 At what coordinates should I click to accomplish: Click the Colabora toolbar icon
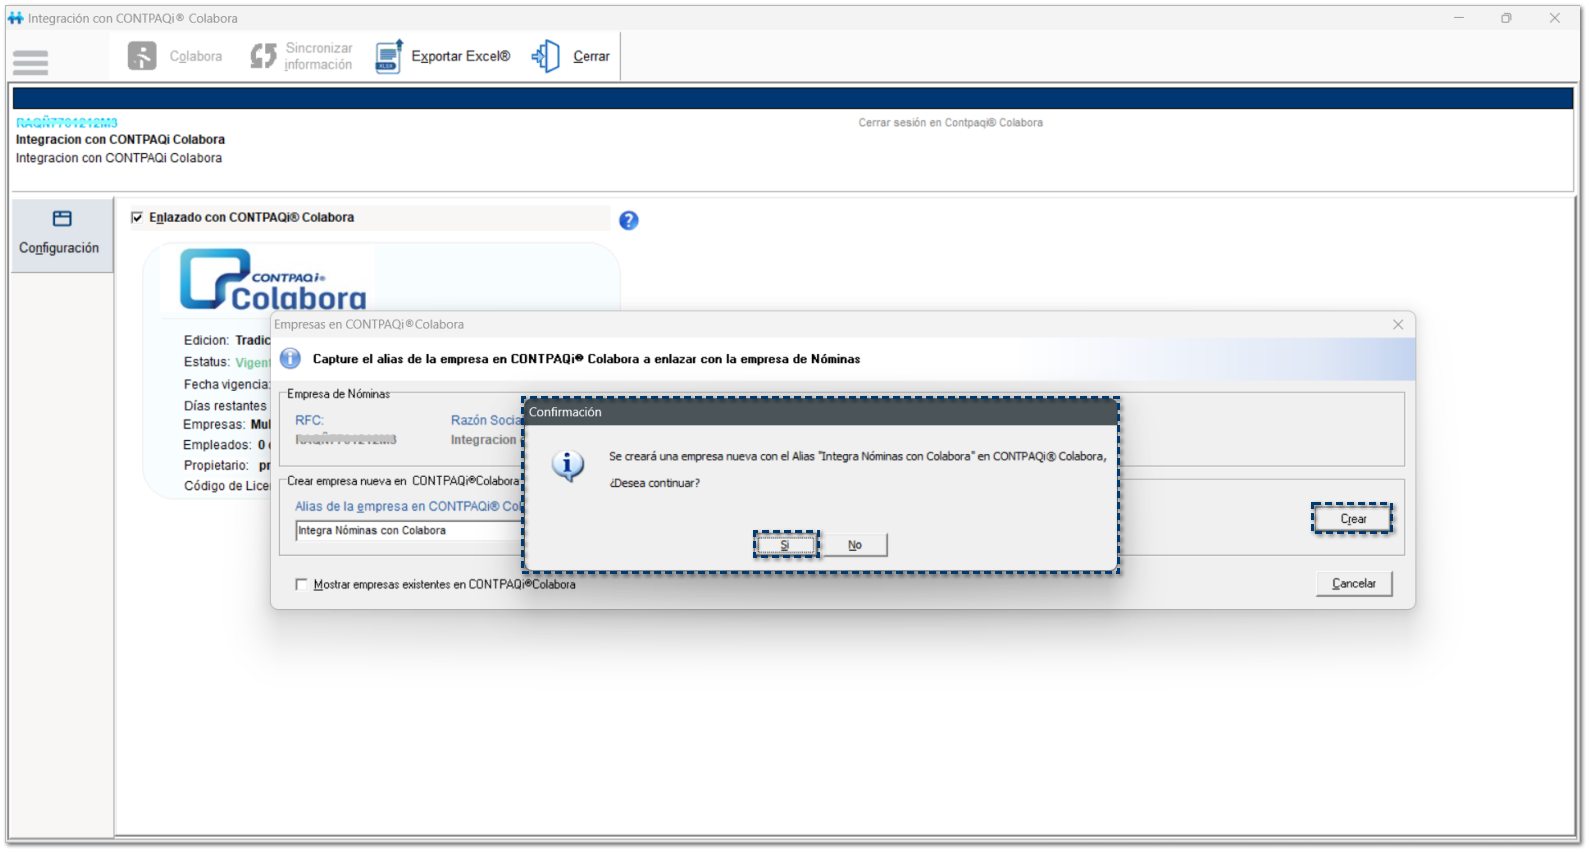coord(142,56)
